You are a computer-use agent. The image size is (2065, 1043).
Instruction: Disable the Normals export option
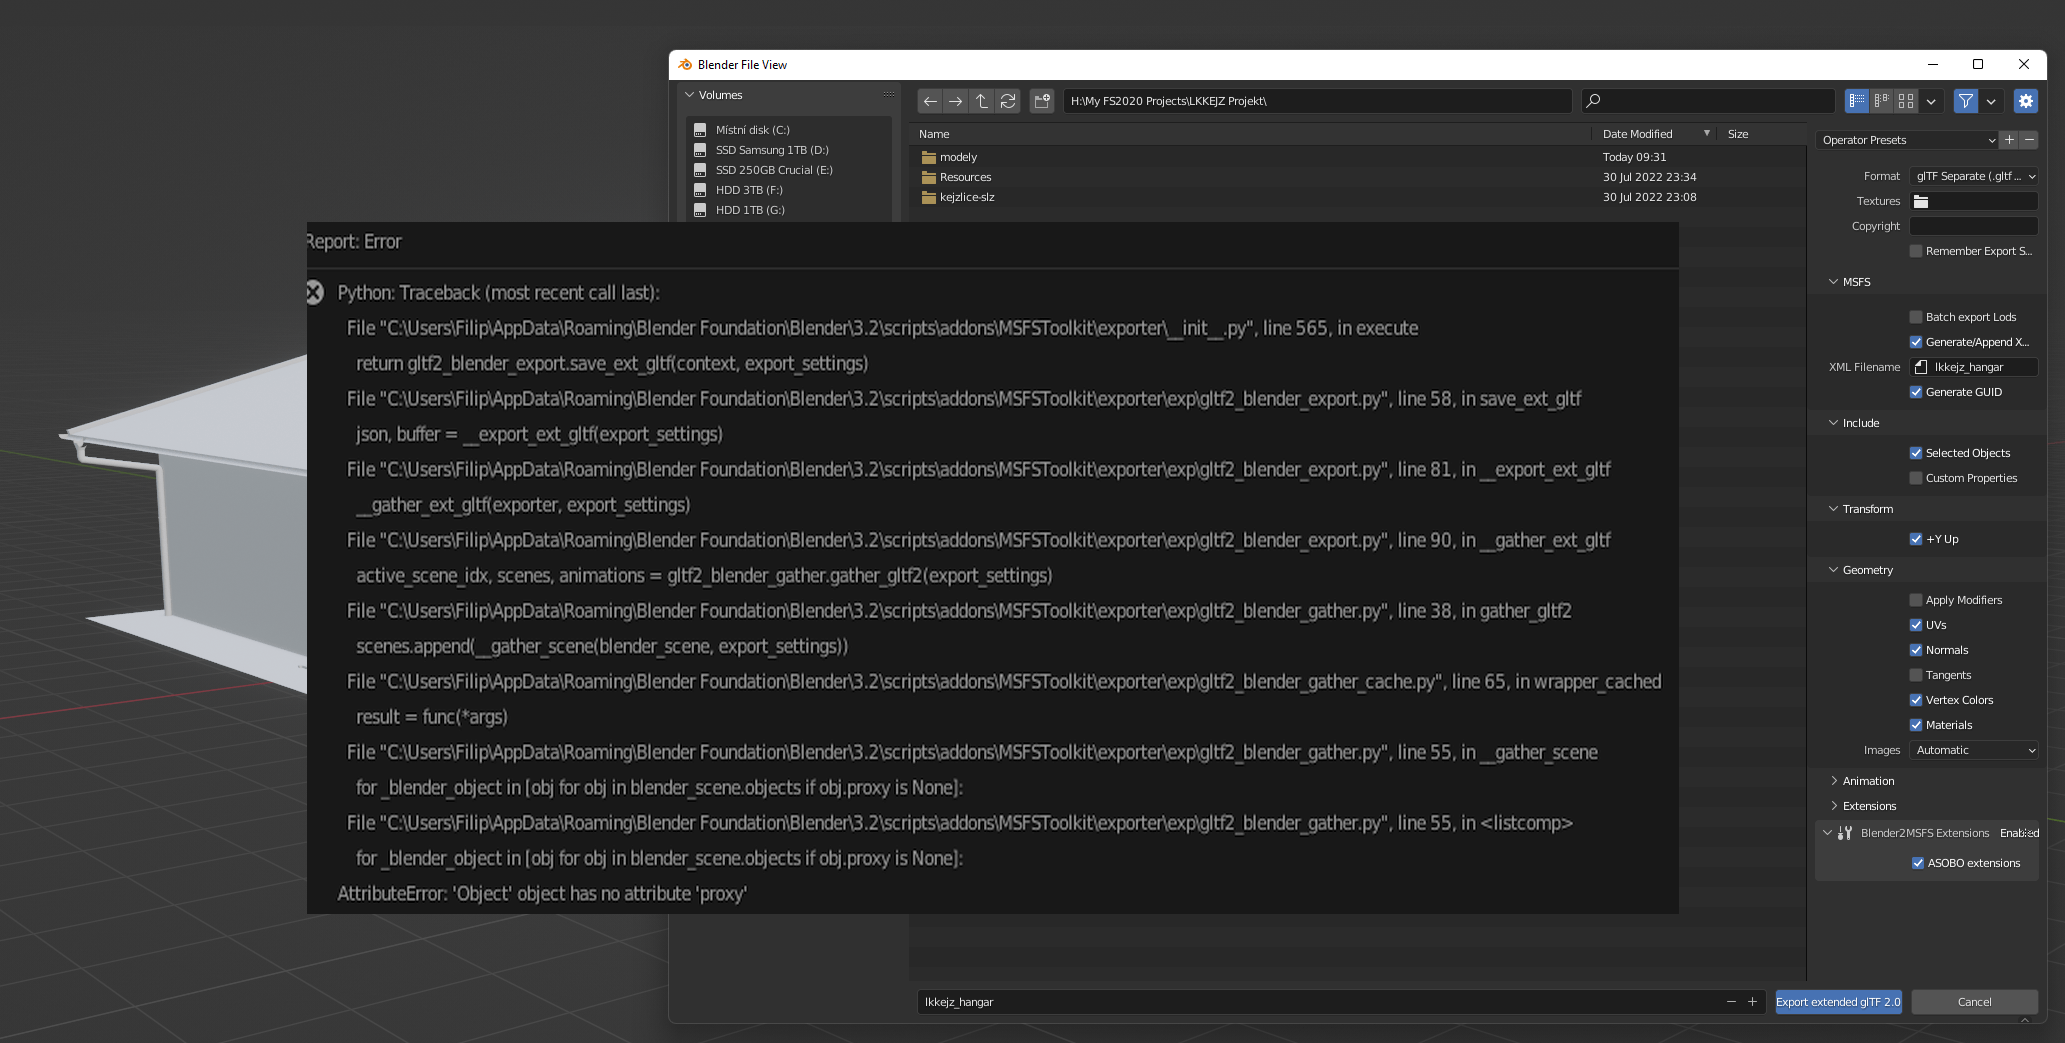coord(1917,650)
